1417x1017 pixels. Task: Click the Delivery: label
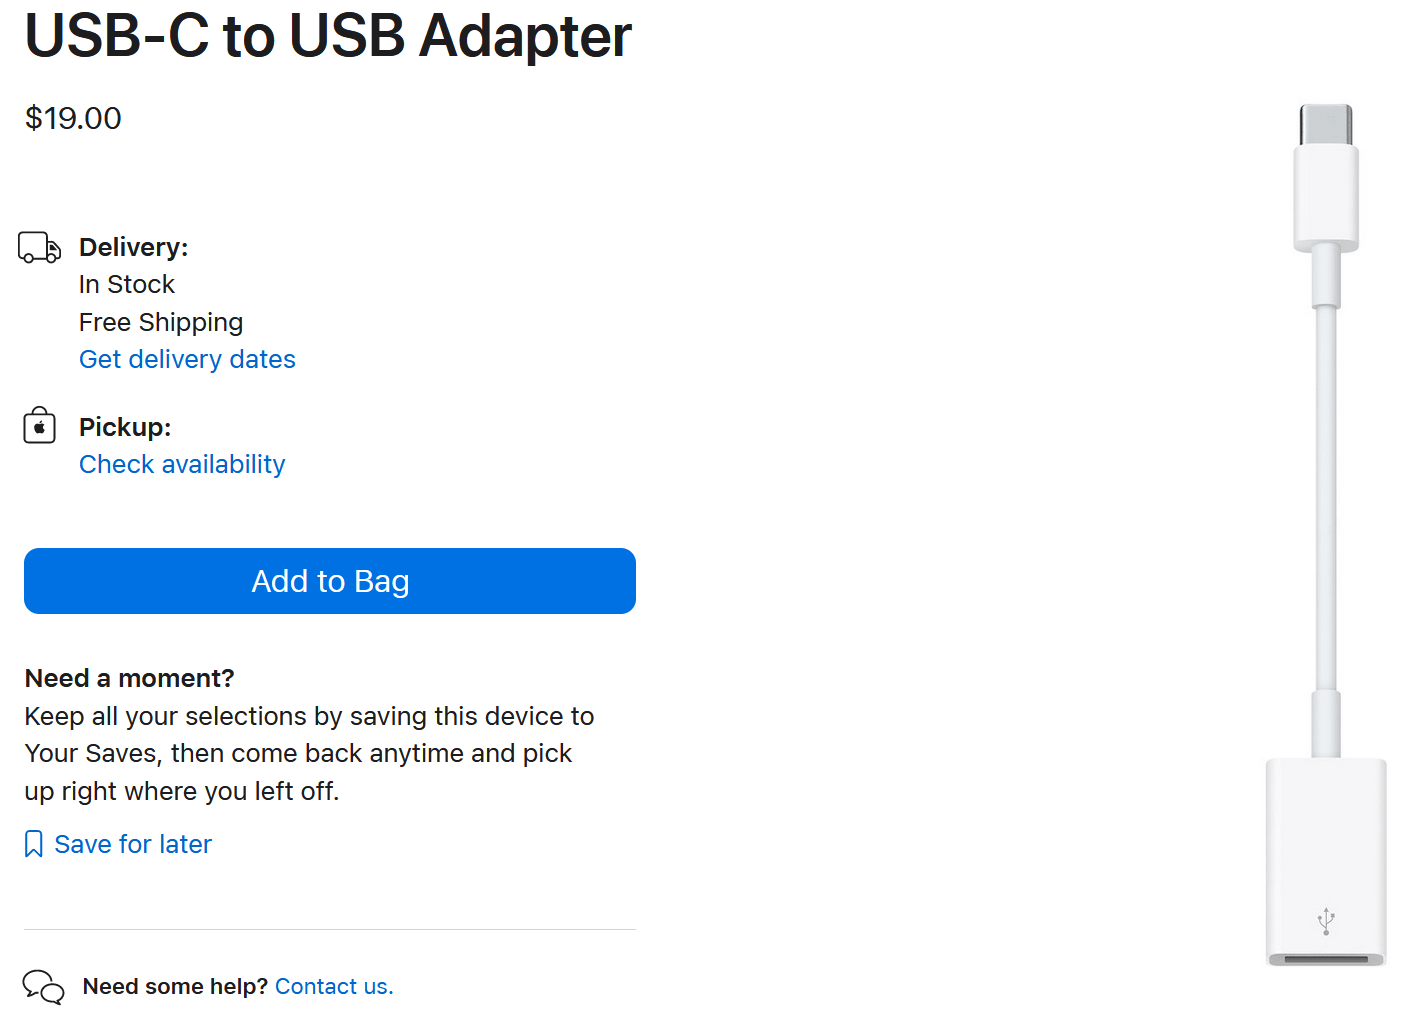(x=133, y=247)
